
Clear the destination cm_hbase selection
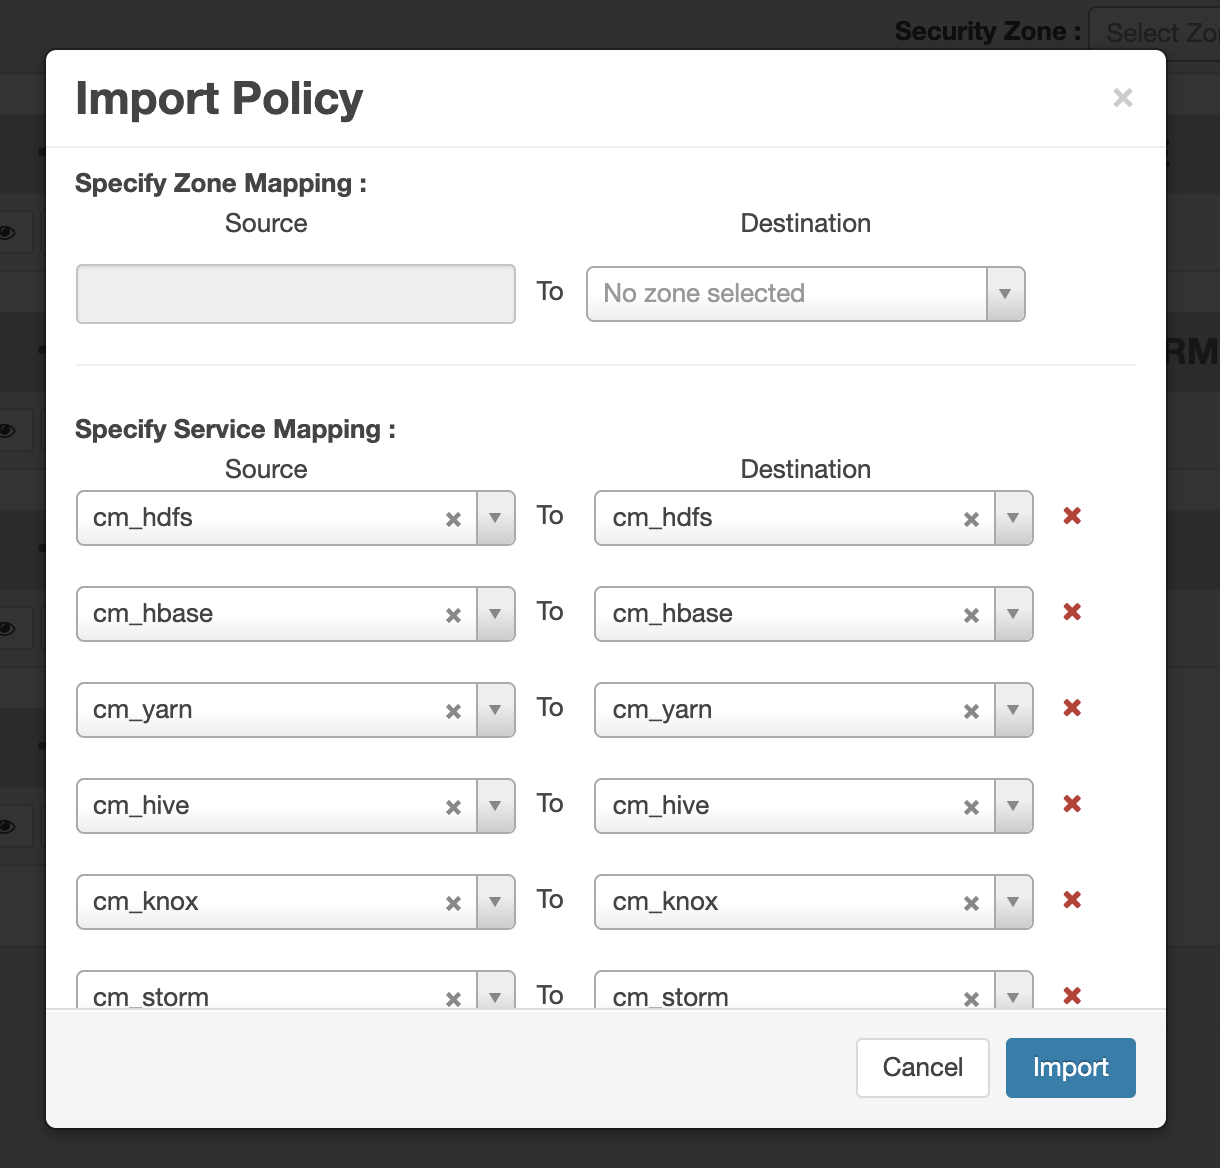971,615
